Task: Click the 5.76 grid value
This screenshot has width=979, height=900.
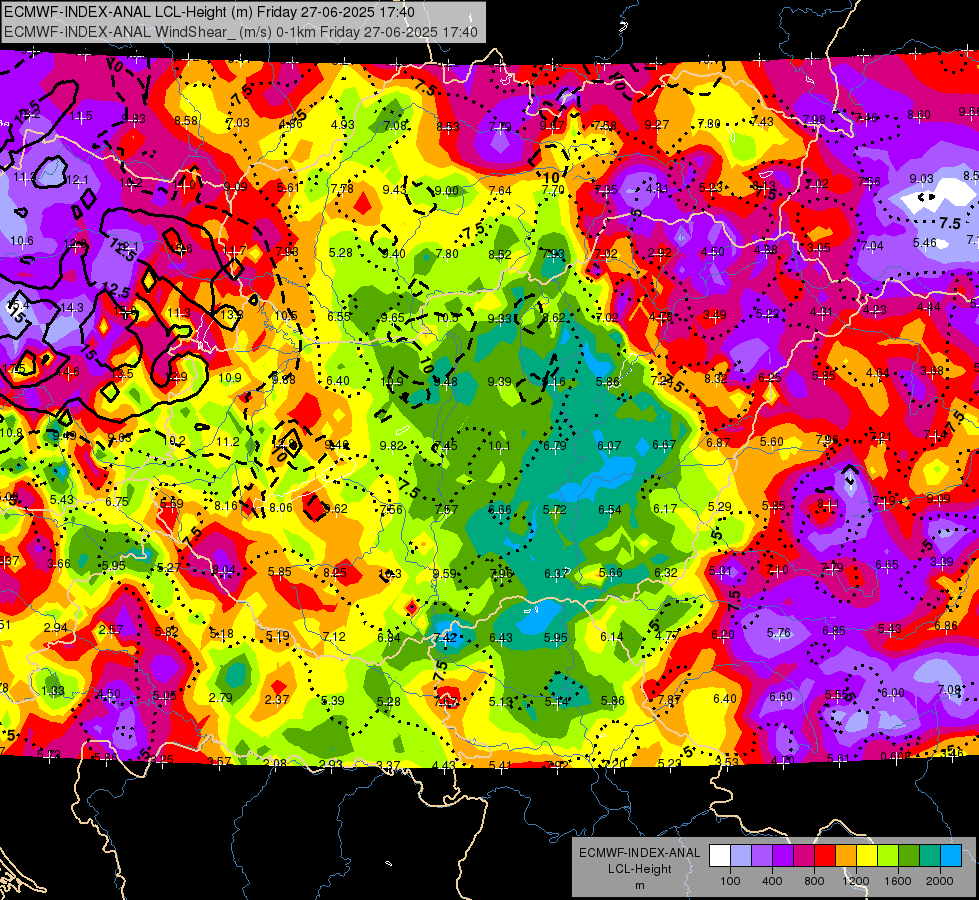Action: pyautogui.click(x=779, y=633)
